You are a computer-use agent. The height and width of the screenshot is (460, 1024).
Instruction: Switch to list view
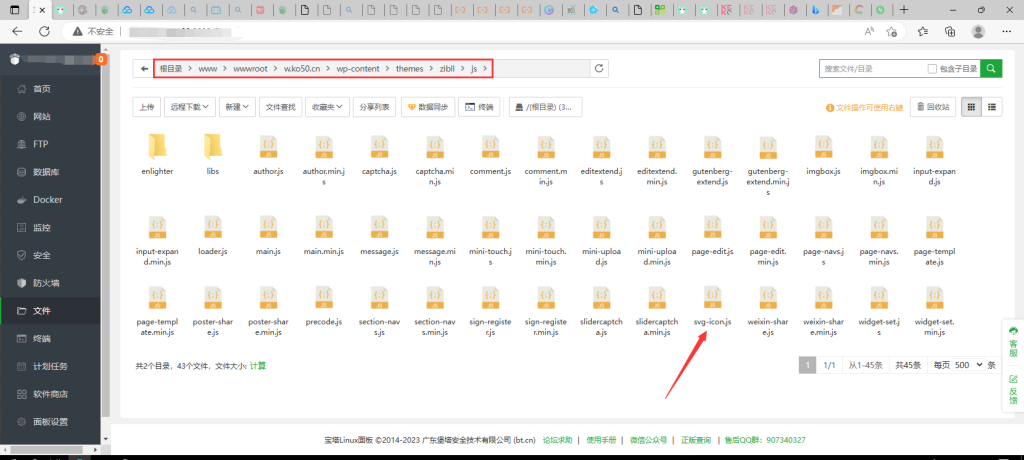click(x=992, y=107)
